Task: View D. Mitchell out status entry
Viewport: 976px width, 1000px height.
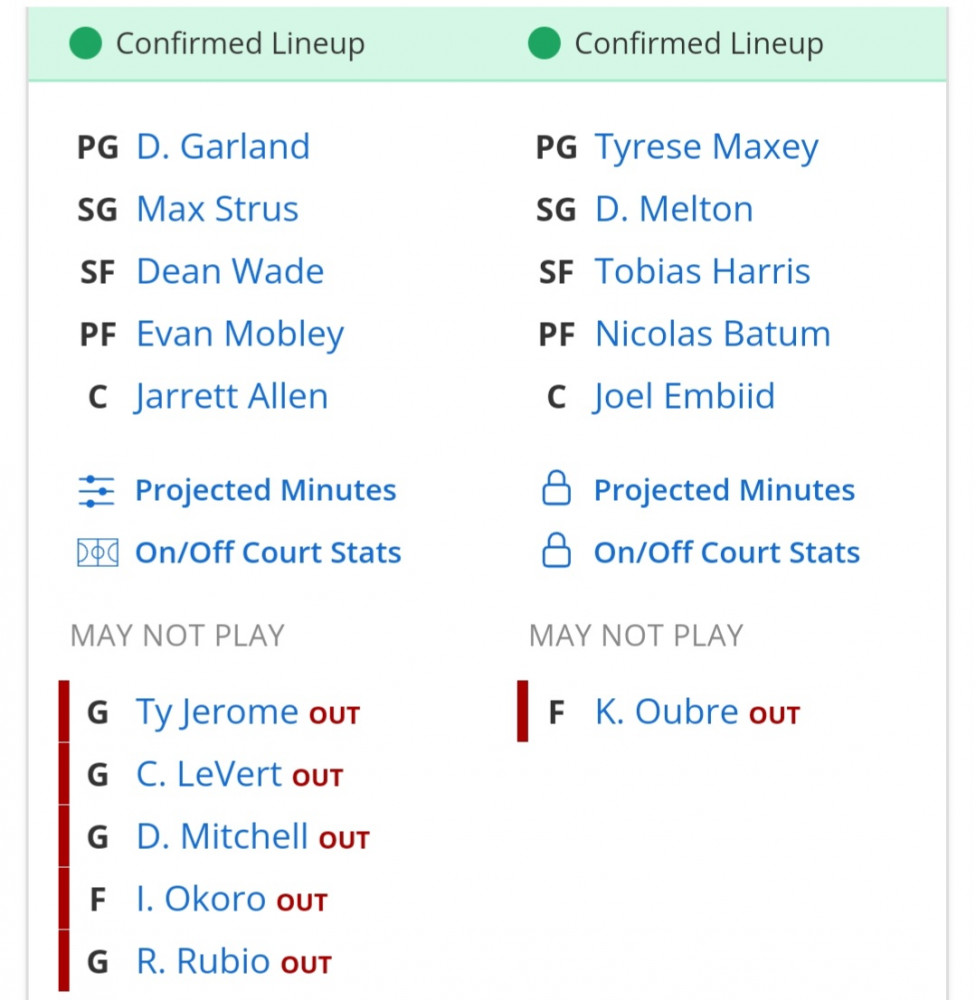Action: click(x=253, y=837)
